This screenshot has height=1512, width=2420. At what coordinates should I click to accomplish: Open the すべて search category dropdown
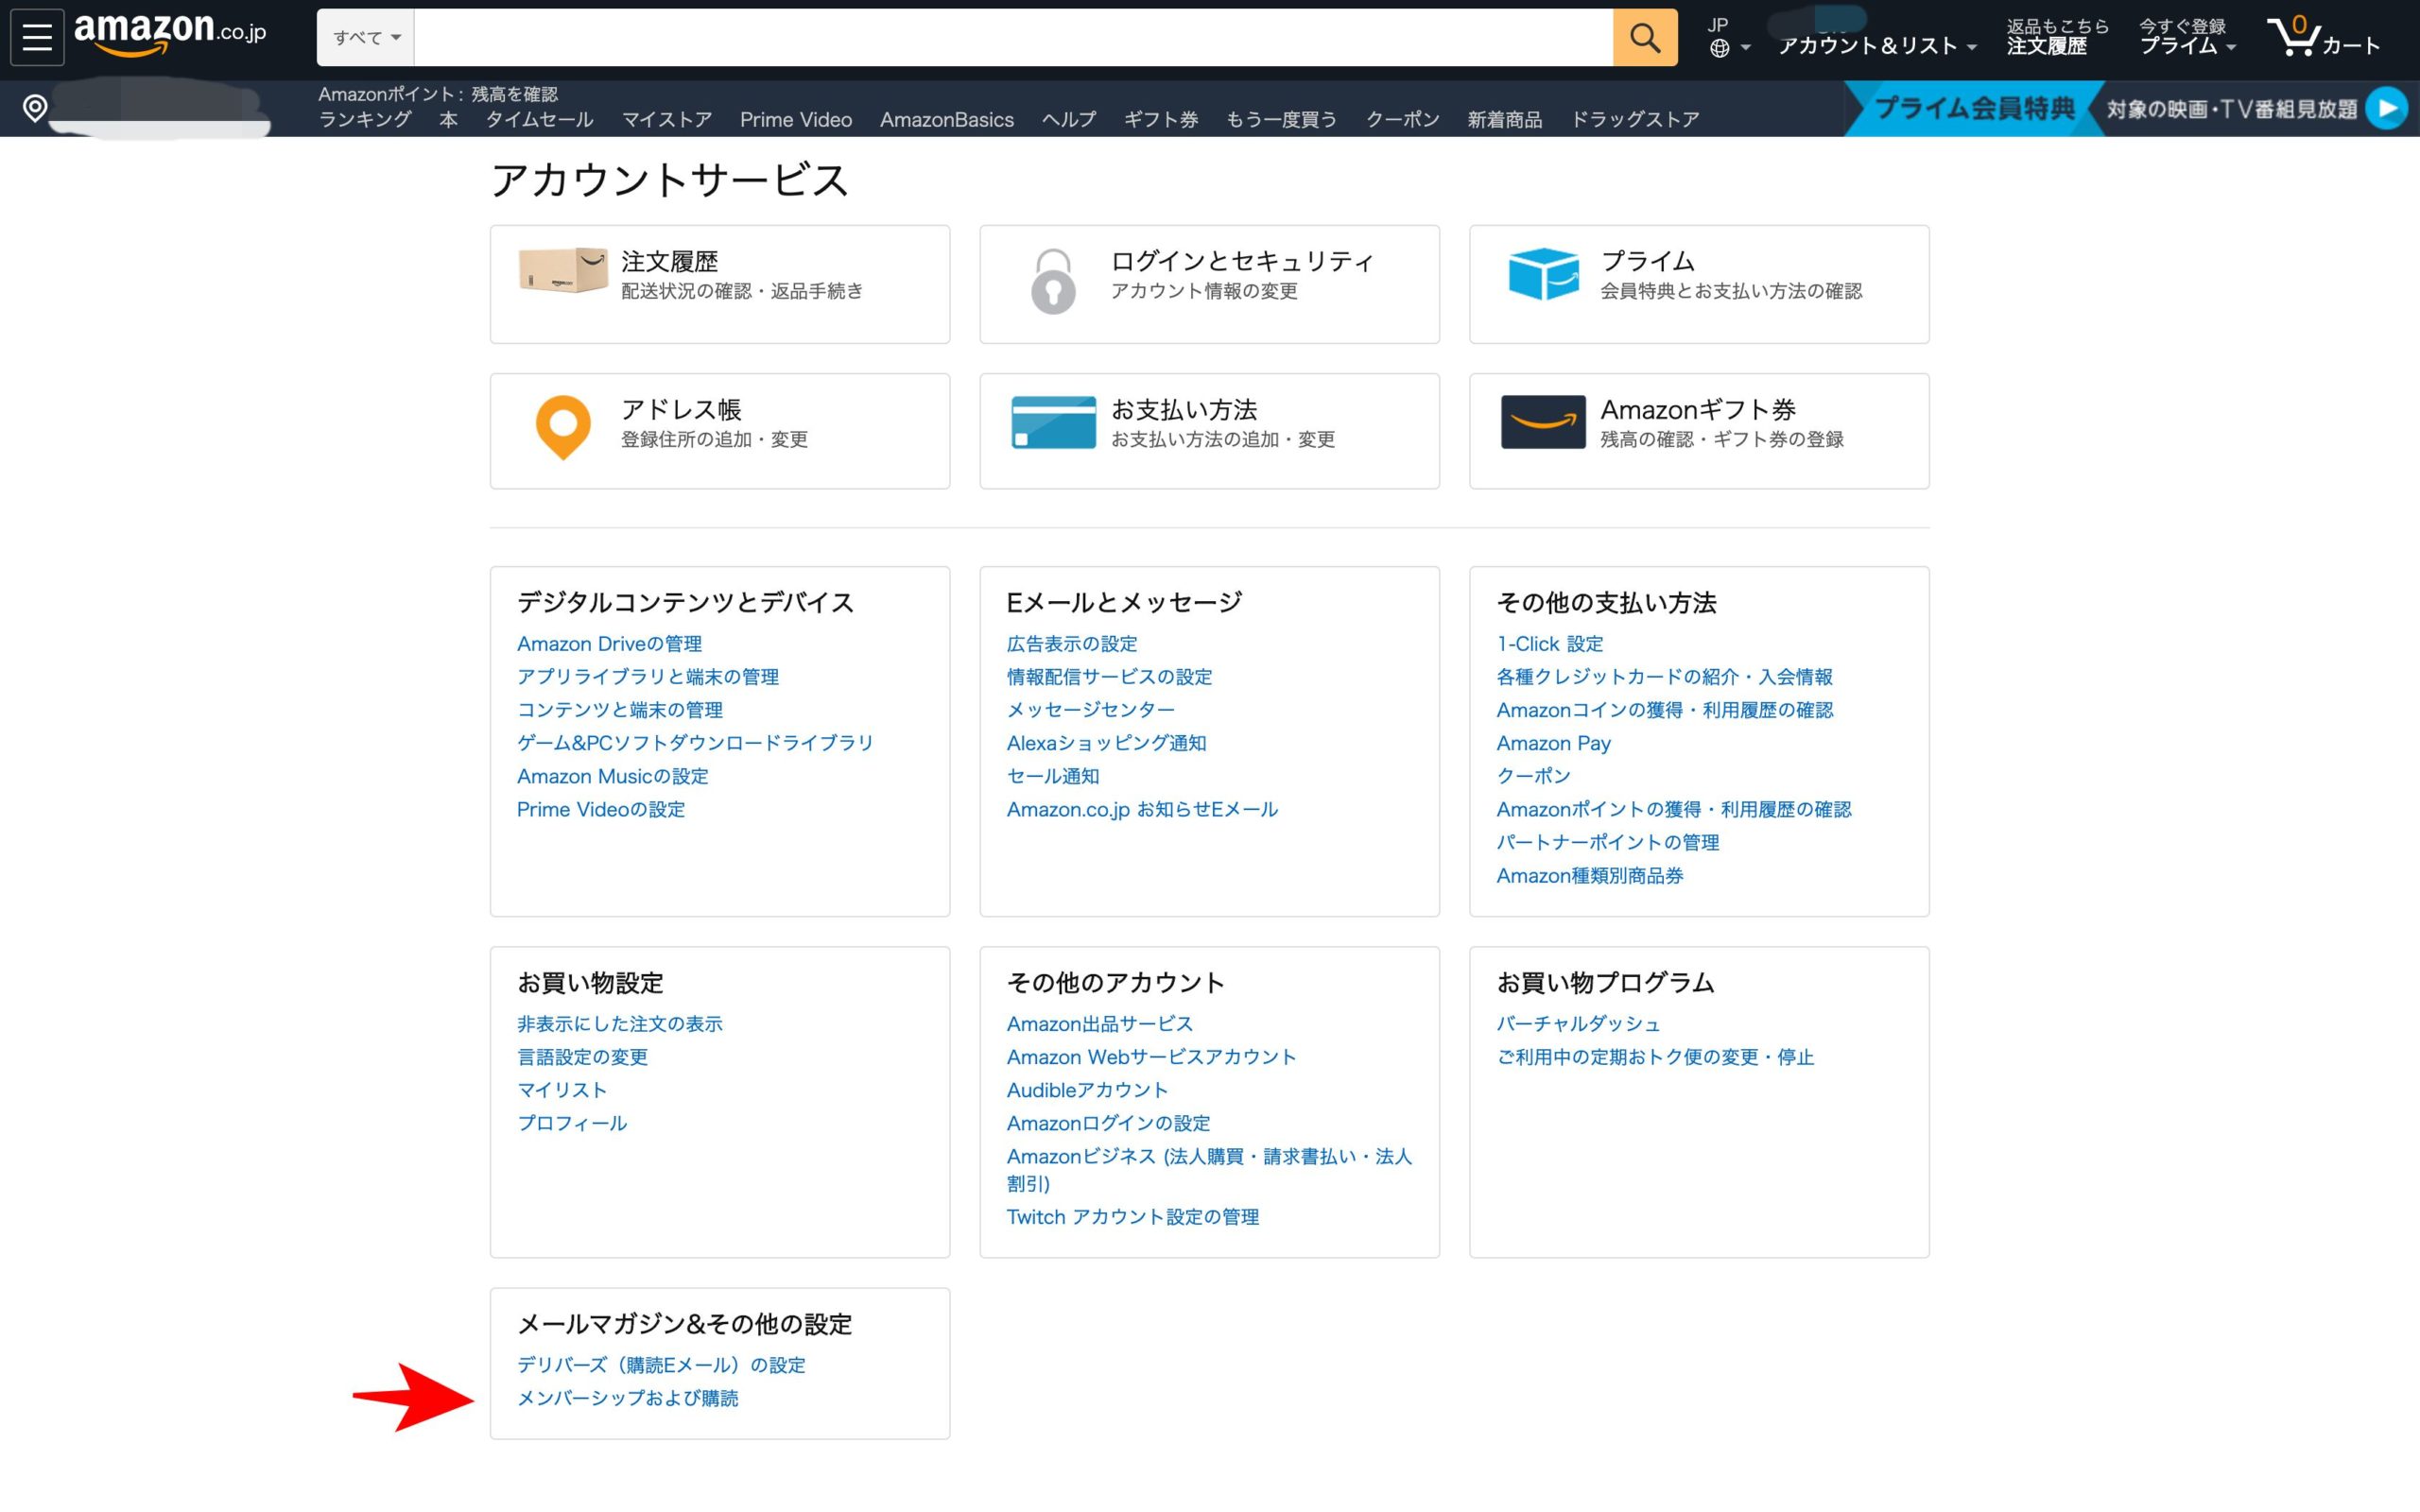click(x=364, y=37)
